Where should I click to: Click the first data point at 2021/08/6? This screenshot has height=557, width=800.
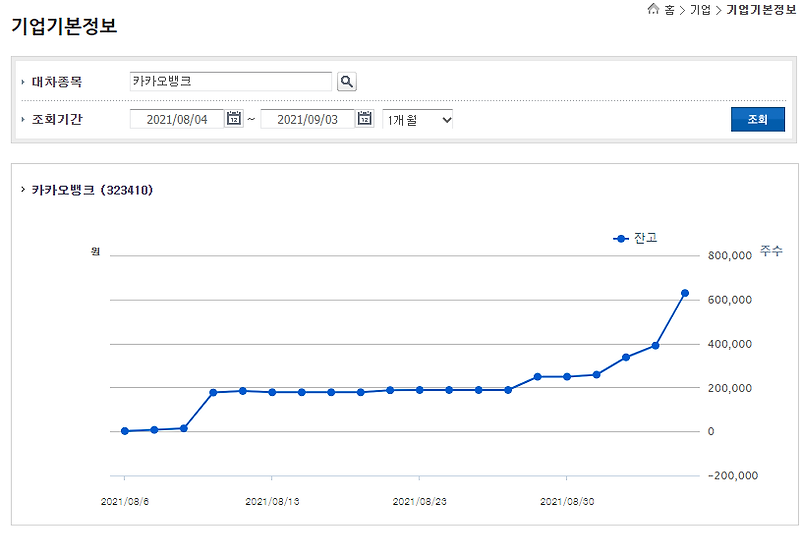click(x=124, y=431)
